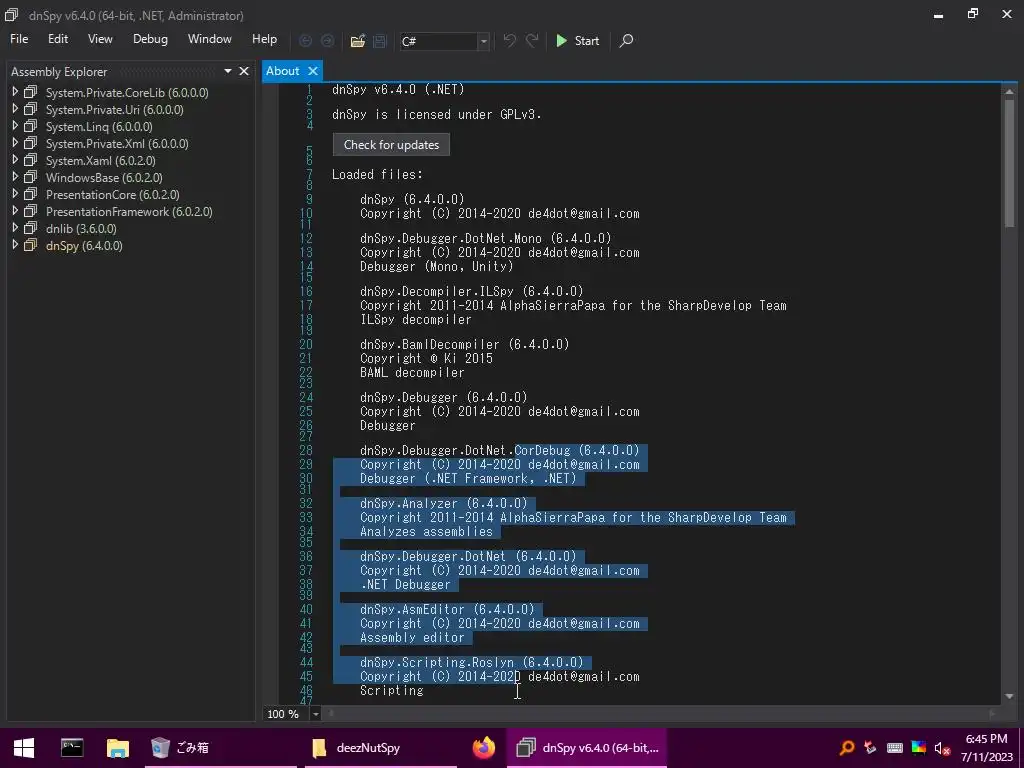The width and height of the screenshot is (1024, 768).
Task: Expand the dnSpy (6.4.0.0) node
Action: tap(15, 245)
